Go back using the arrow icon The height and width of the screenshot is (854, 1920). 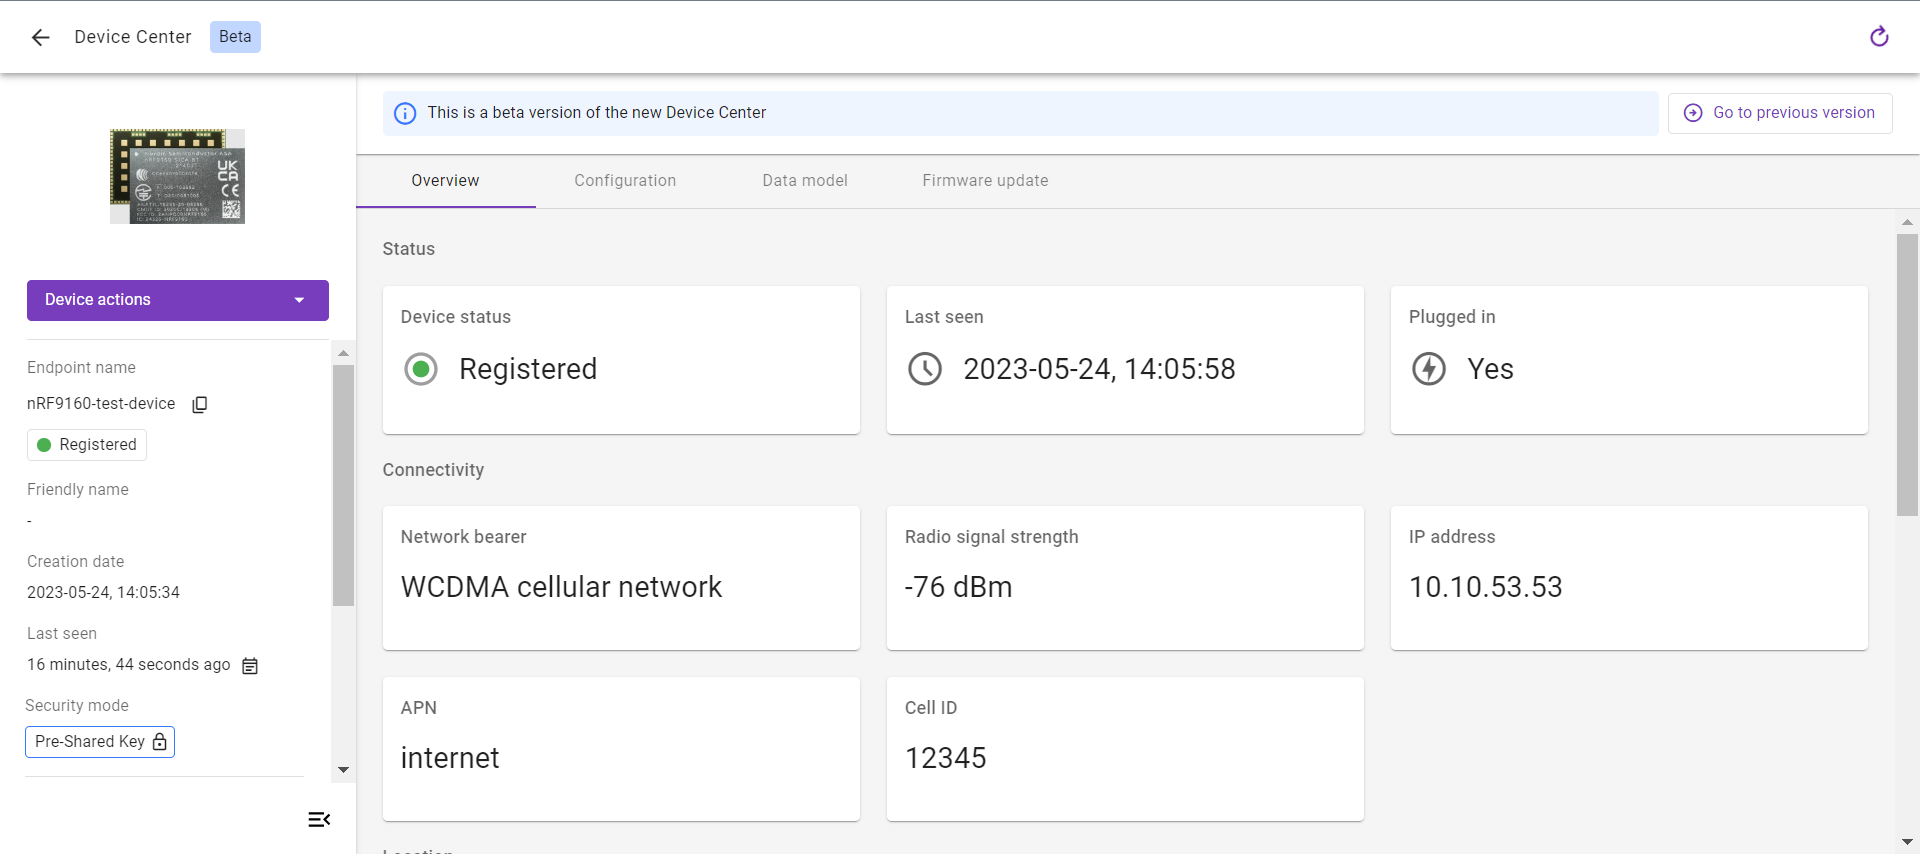(40, 37)
